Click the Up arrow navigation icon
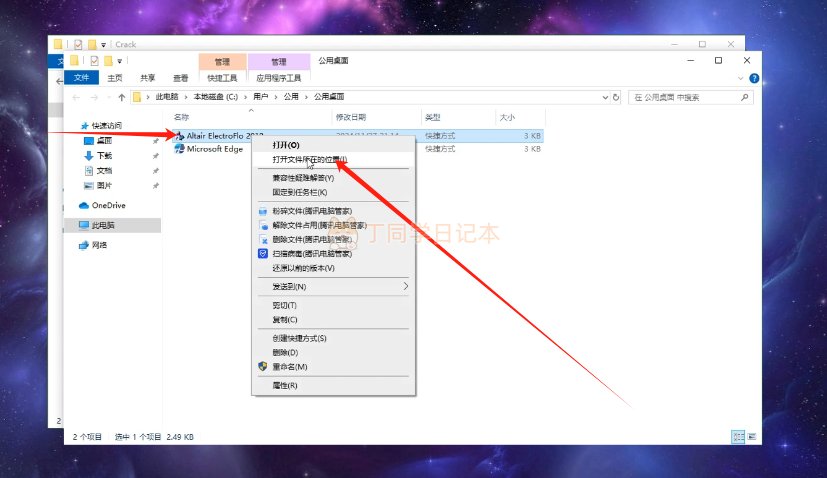Screen dimensions: 827x478 point(122,97)
